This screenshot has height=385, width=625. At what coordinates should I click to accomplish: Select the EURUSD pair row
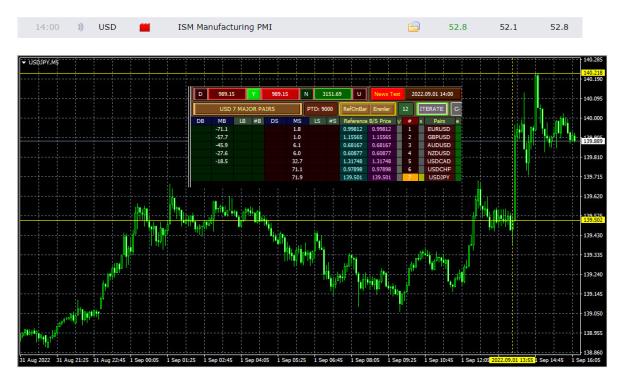(x=439, y=129)
